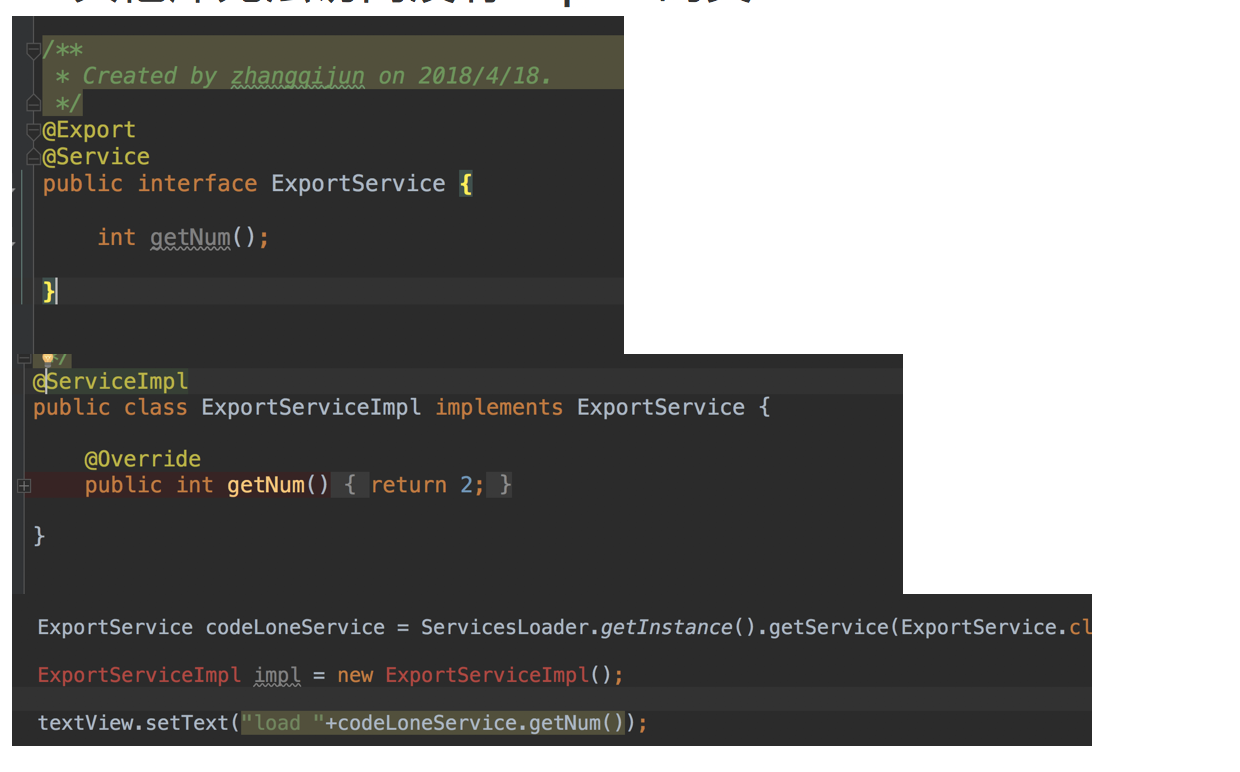The image size is (1240, 772).
Task: Click the fold end marker beside */
Action: point(34,102)
